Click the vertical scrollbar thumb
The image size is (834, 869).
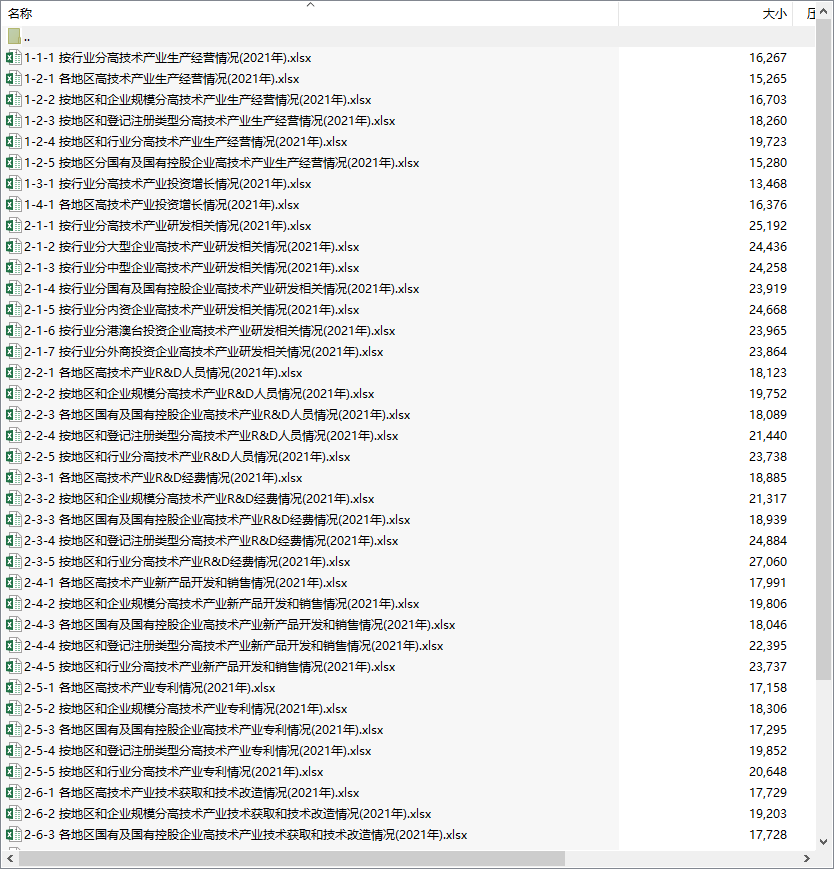click(x=823, y=350)
